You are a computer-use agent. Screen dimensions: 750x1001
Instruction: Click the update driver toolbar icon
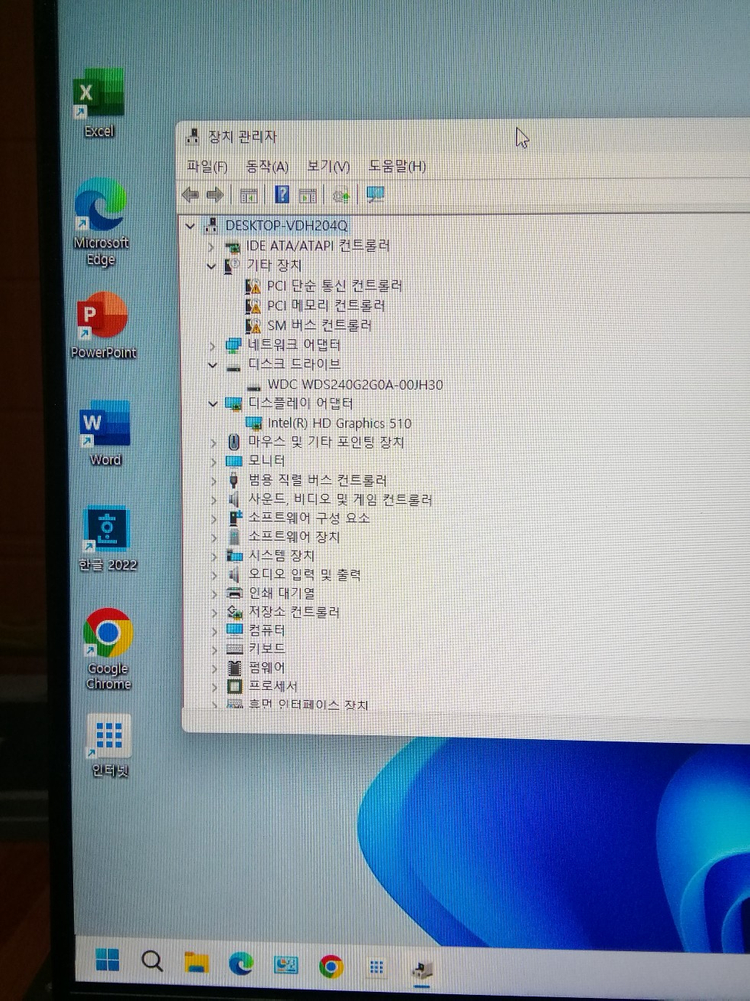tap(341, 195)
